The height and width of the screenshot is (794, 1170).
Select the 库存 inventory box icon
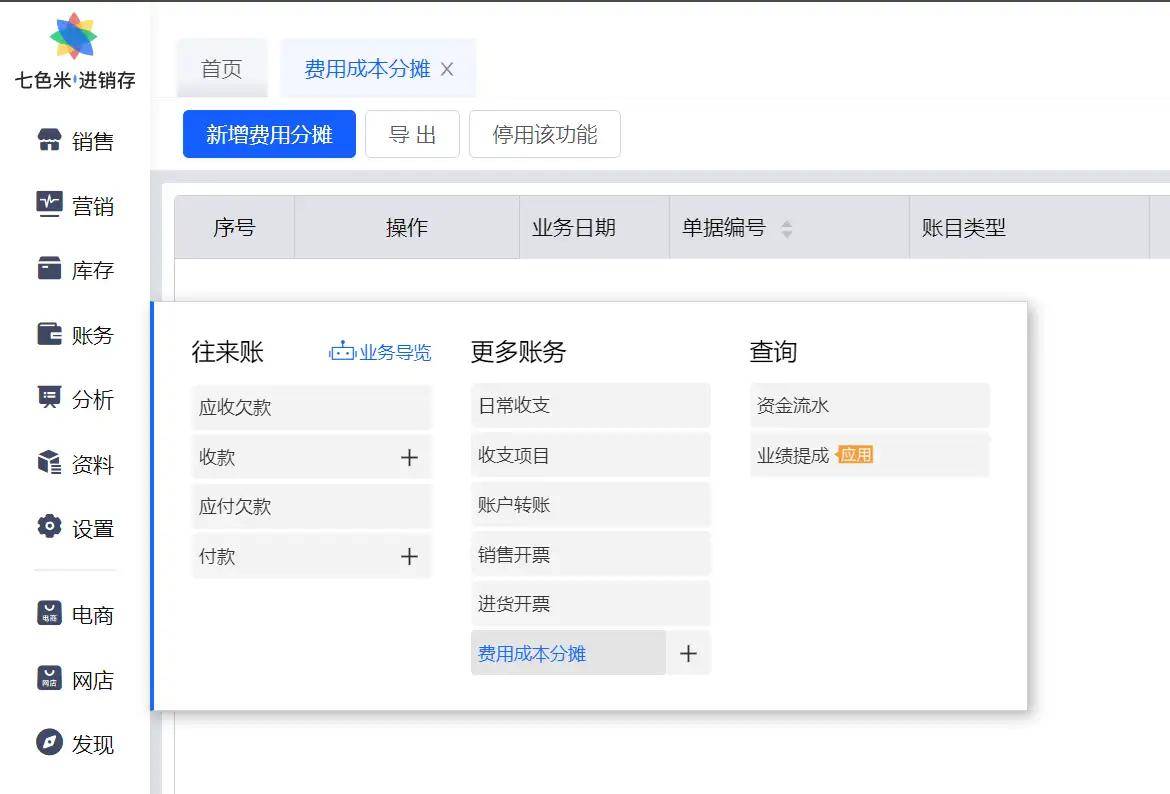(x=49, y=269)
